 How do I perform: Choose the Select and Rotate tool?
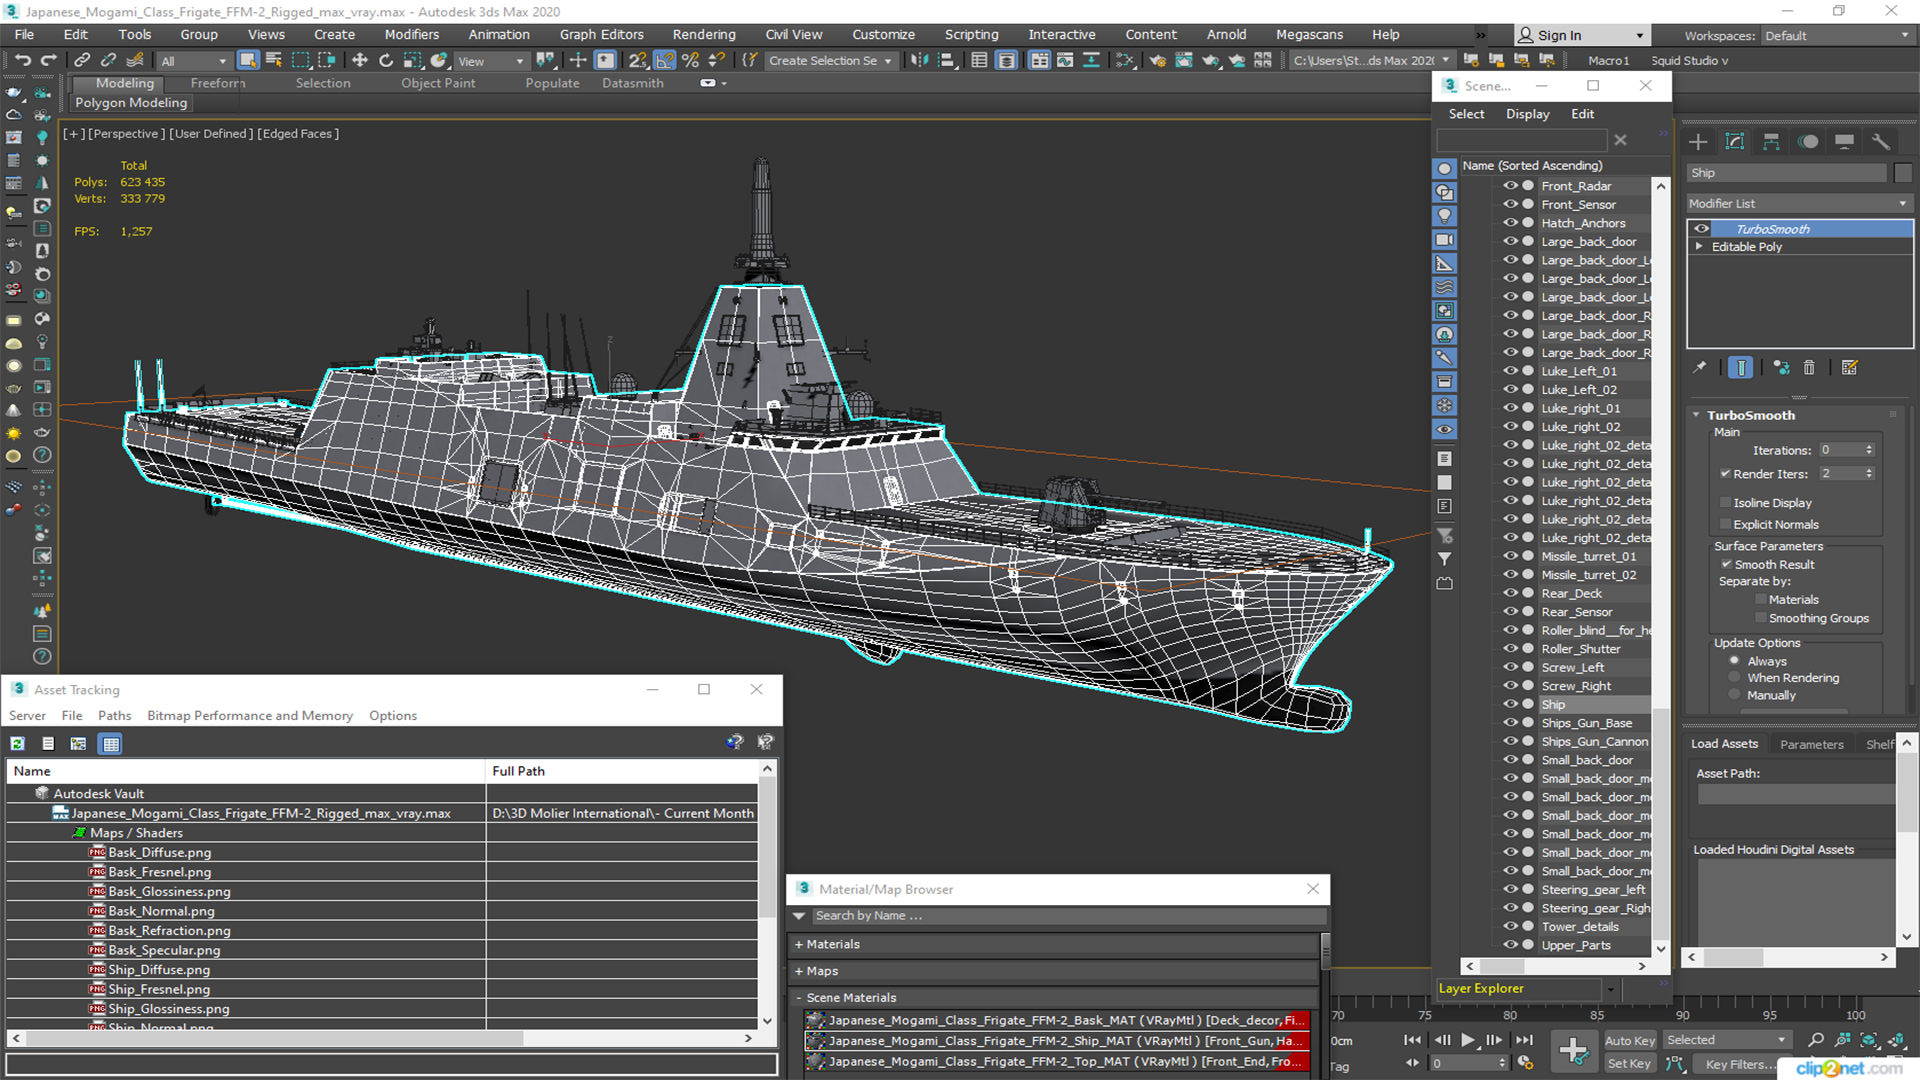pyautogui.click(x=386, y=61)
